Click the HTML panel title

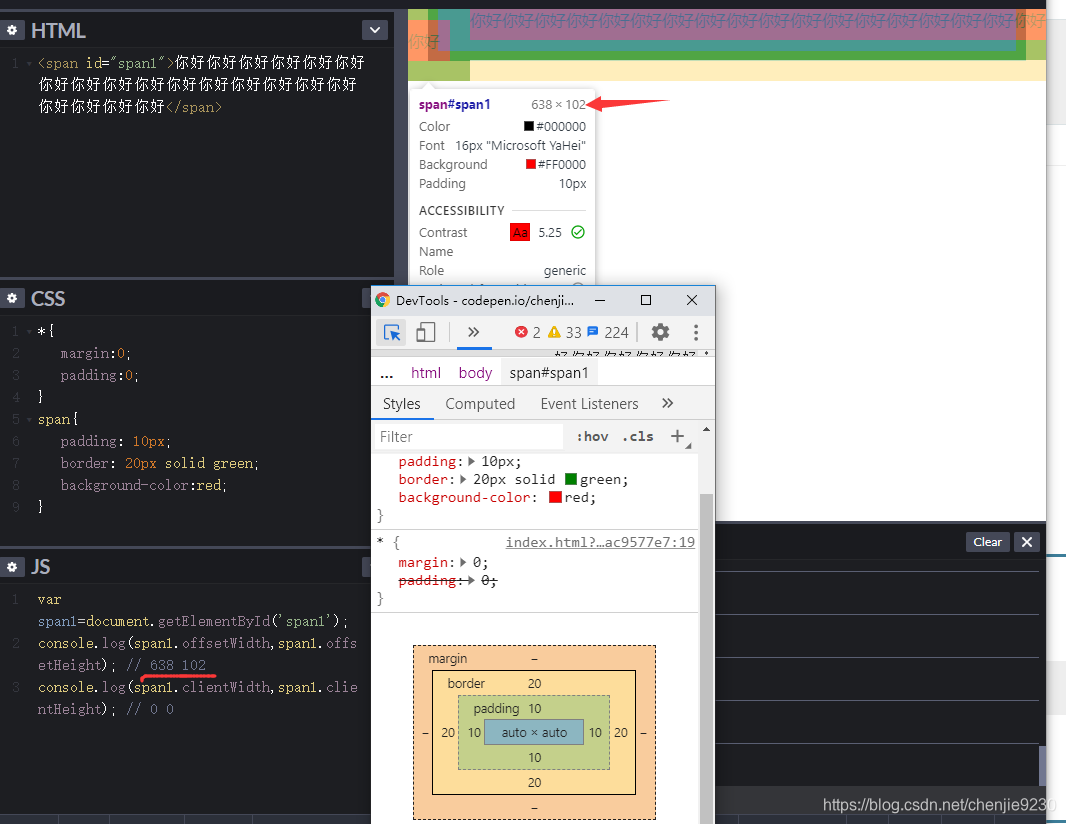tap(58, 31)
